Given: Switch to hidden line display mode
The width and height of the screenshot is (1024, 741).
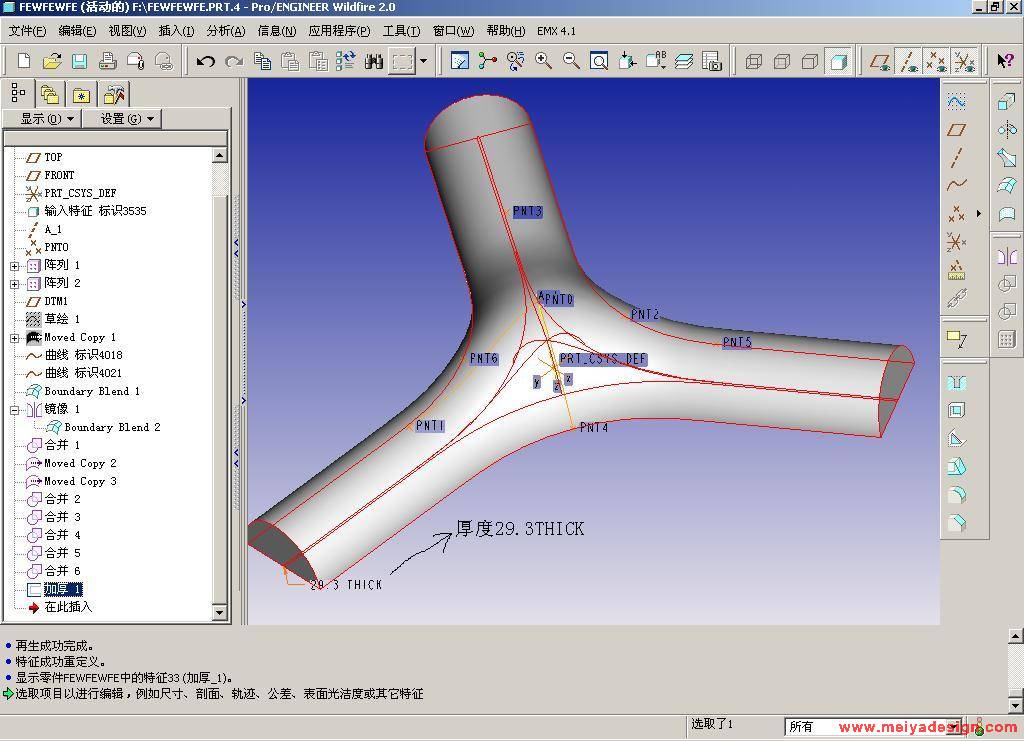Looking at the screenshot, I should tap(782, 61).
